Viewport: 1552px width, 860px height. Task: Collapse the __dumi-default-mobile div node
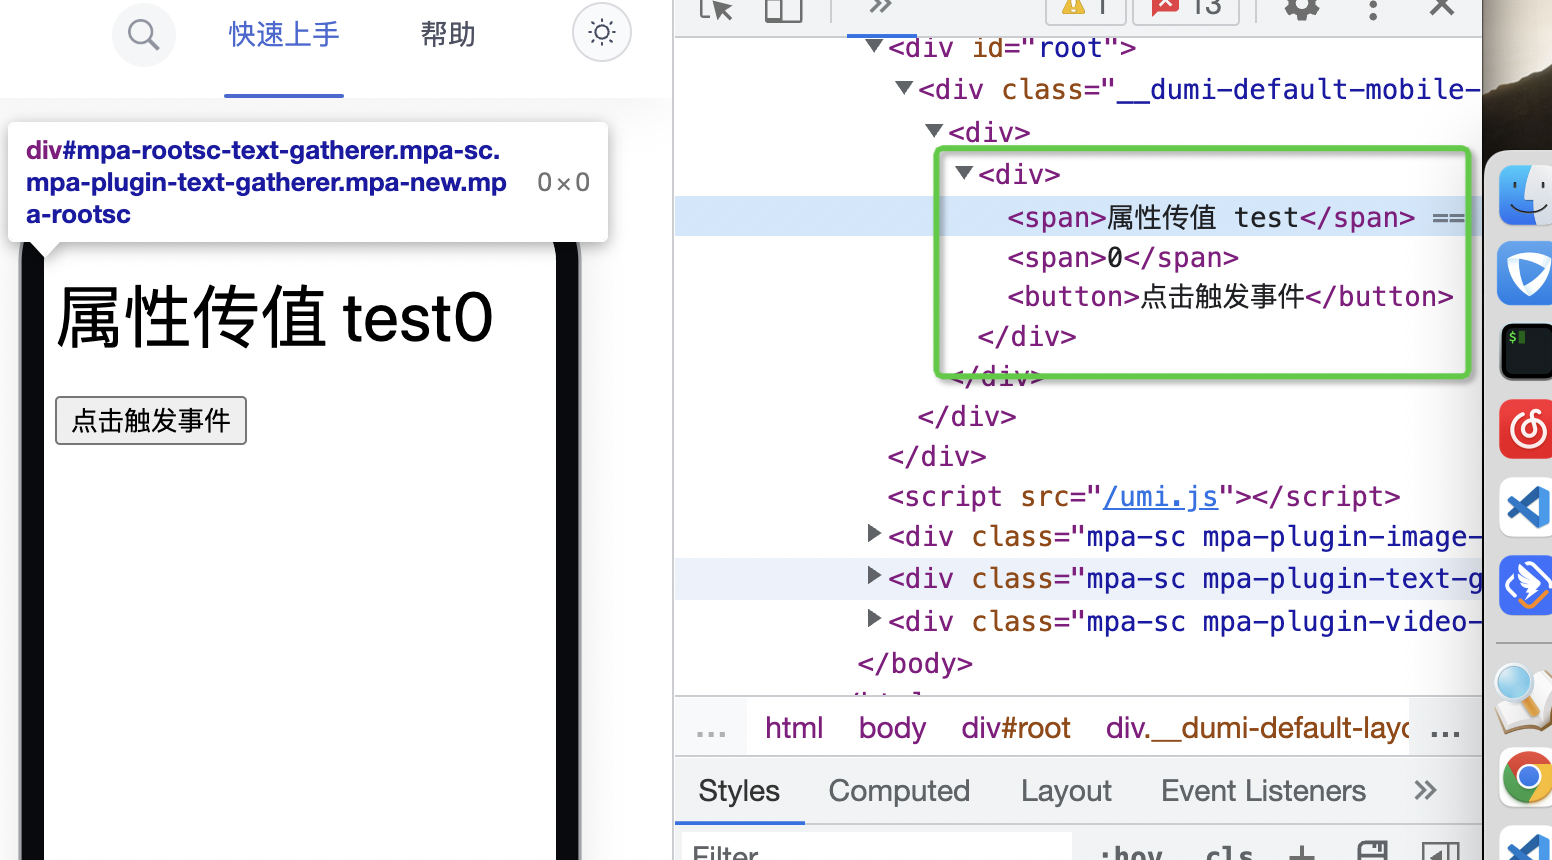click(x=904, y=88)
